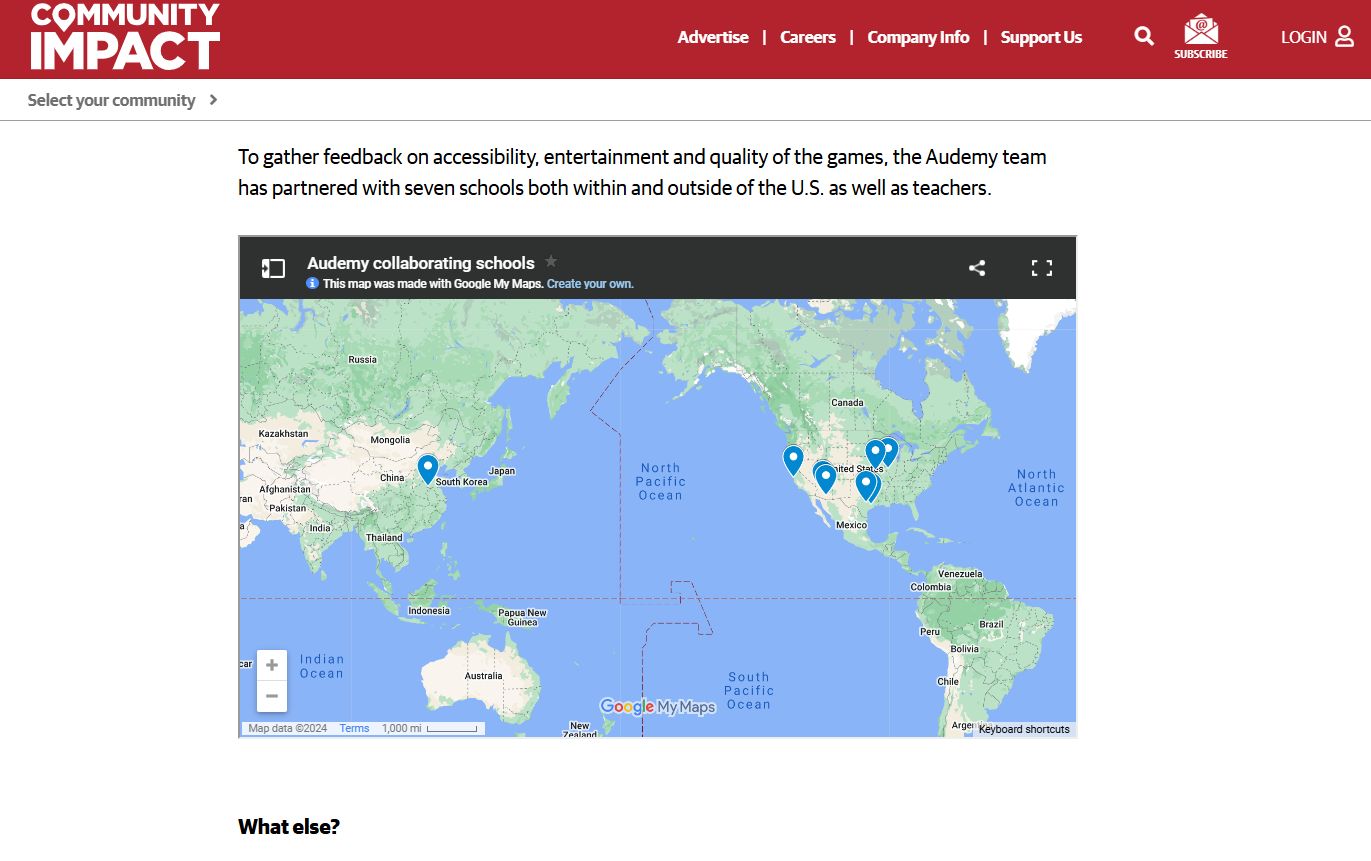The image size is (1371, 861).
Task: Click the Papua New Guinea label
Action: [x=523, y=617]
